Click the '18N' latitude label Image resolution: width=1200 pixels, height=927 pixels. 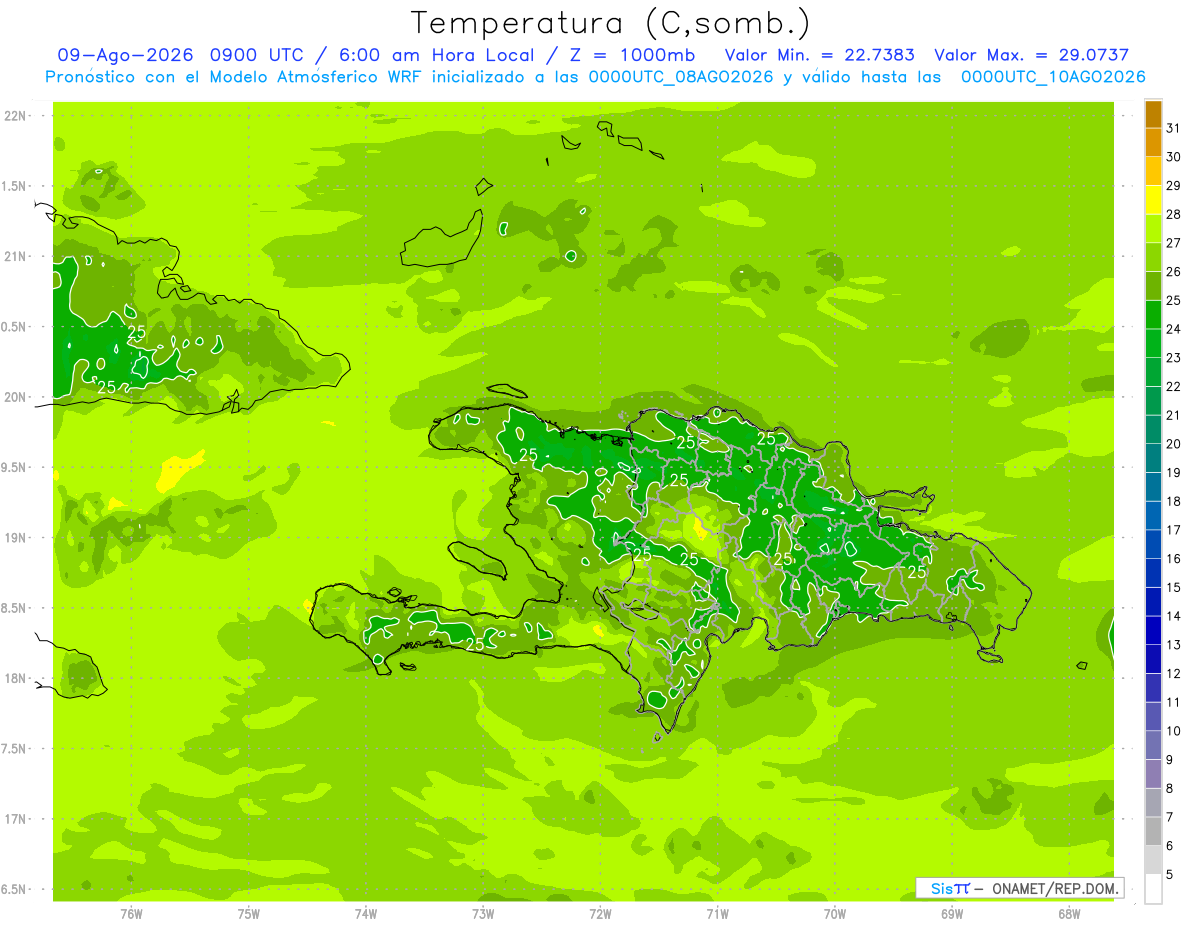[x=15, y=678]
